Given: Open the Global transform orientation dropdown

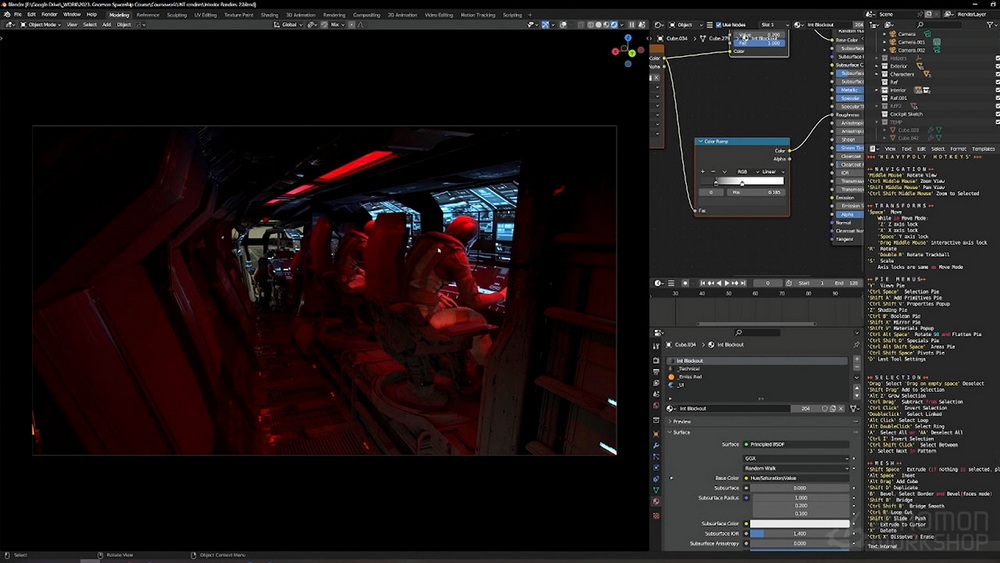Looking at the screenshot, I should coord(288,24).
